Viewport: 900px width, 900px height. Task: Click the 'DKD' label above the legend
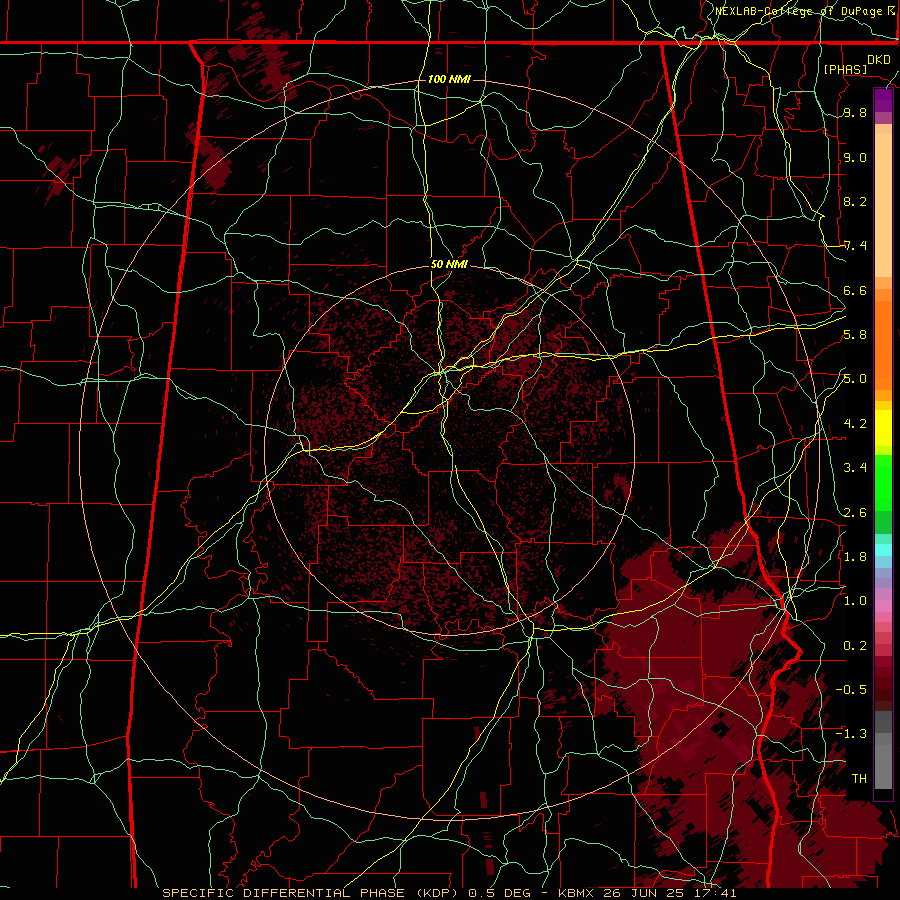[878, 60]
